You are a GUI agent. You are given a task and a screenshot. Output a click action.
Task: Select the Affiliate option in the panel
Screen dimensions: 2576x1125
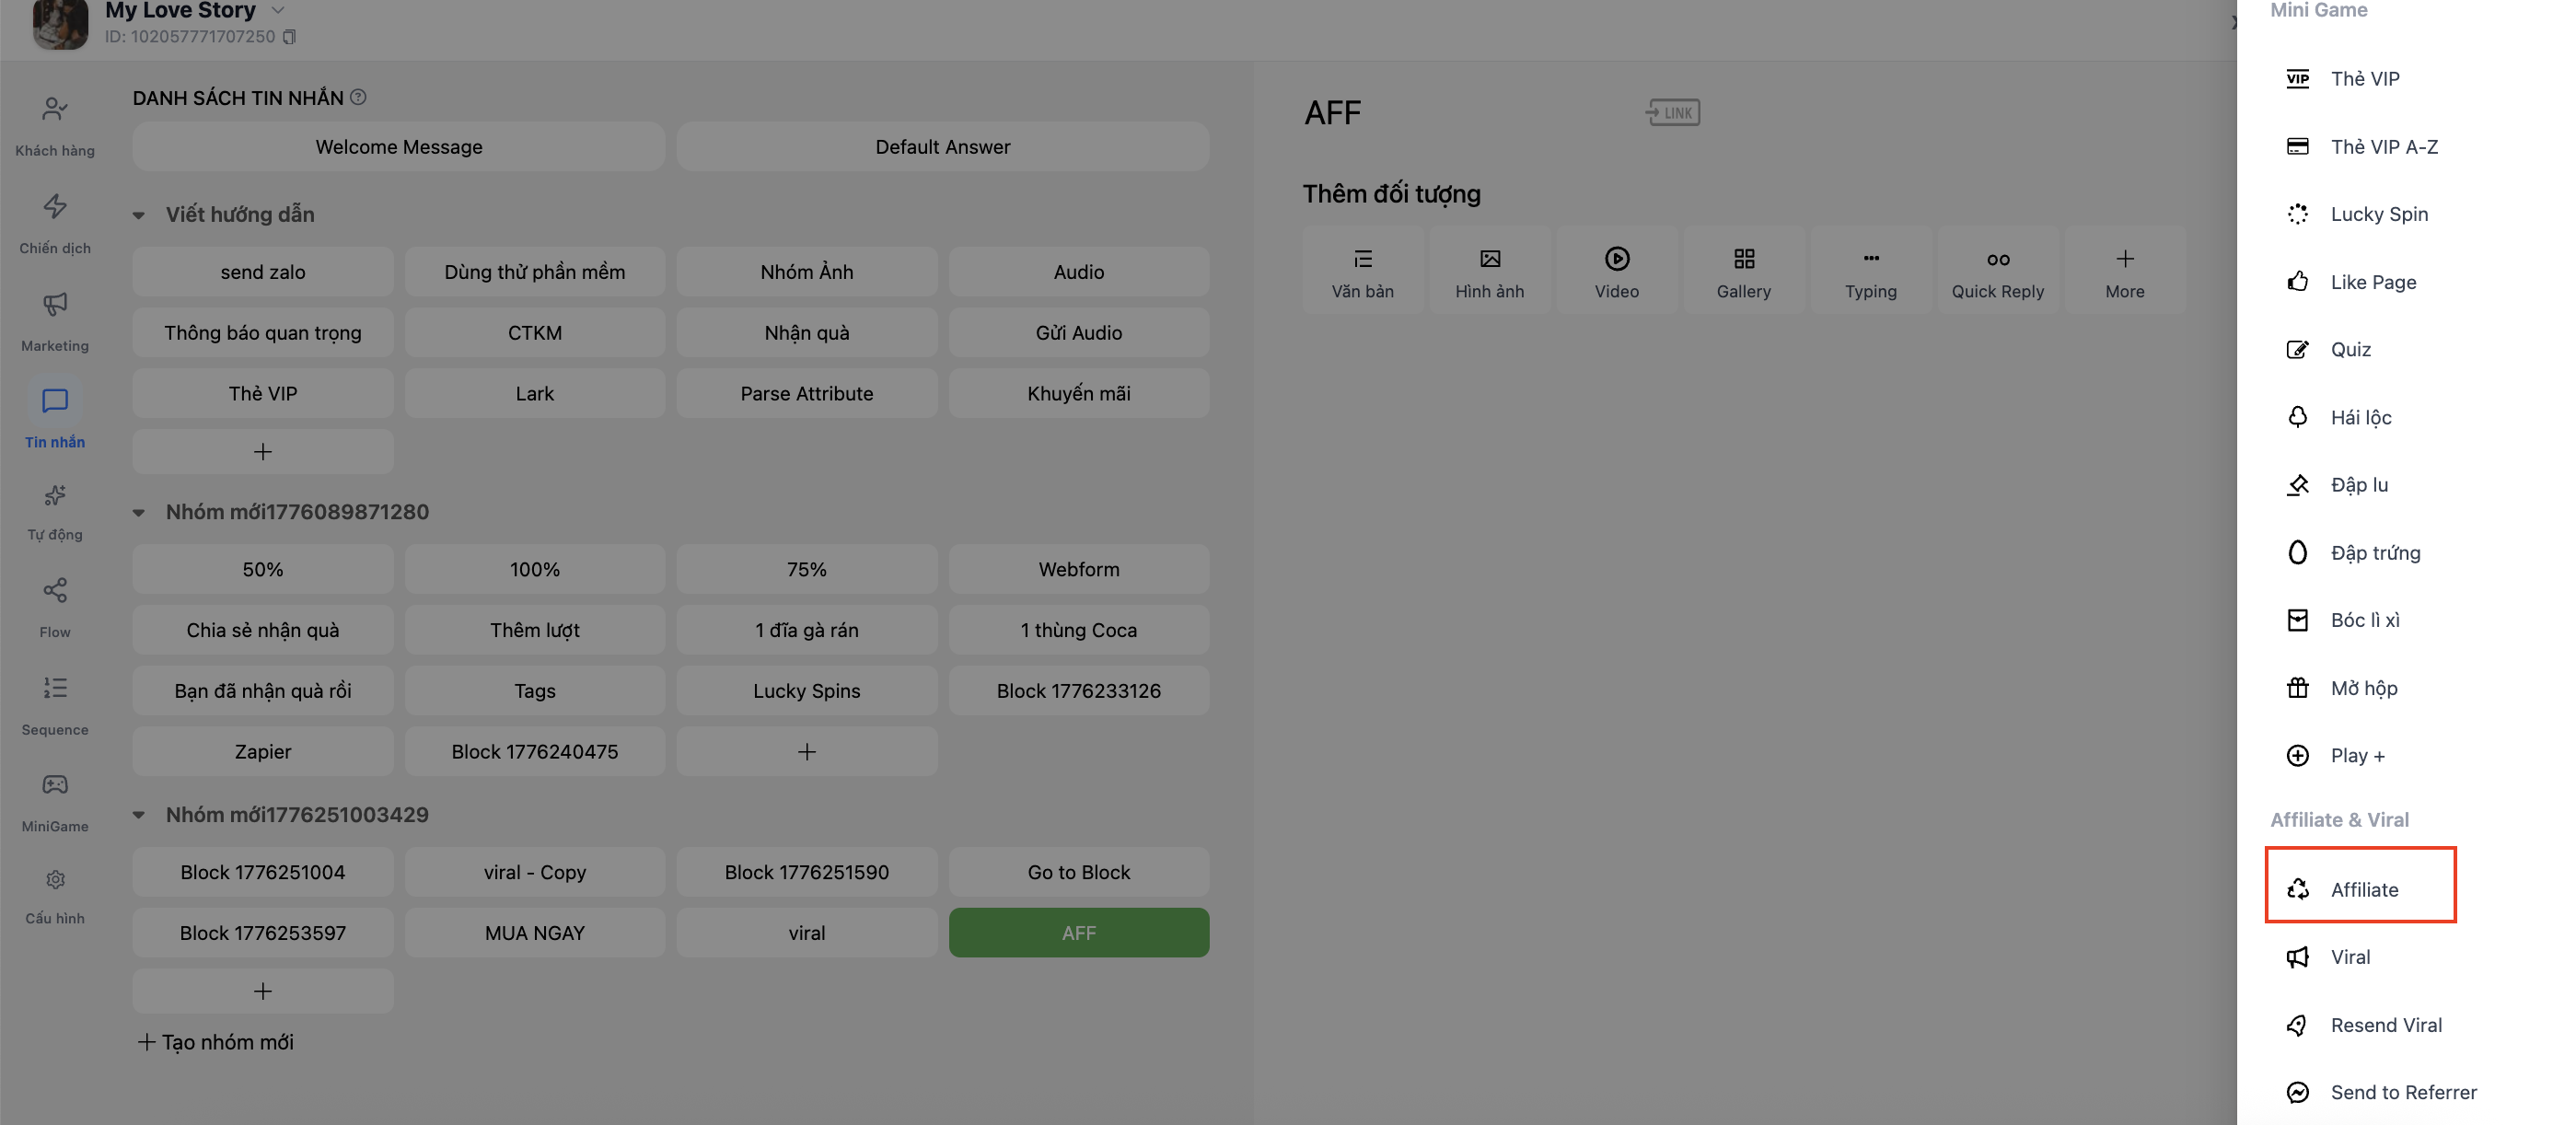pos(2362,889)
